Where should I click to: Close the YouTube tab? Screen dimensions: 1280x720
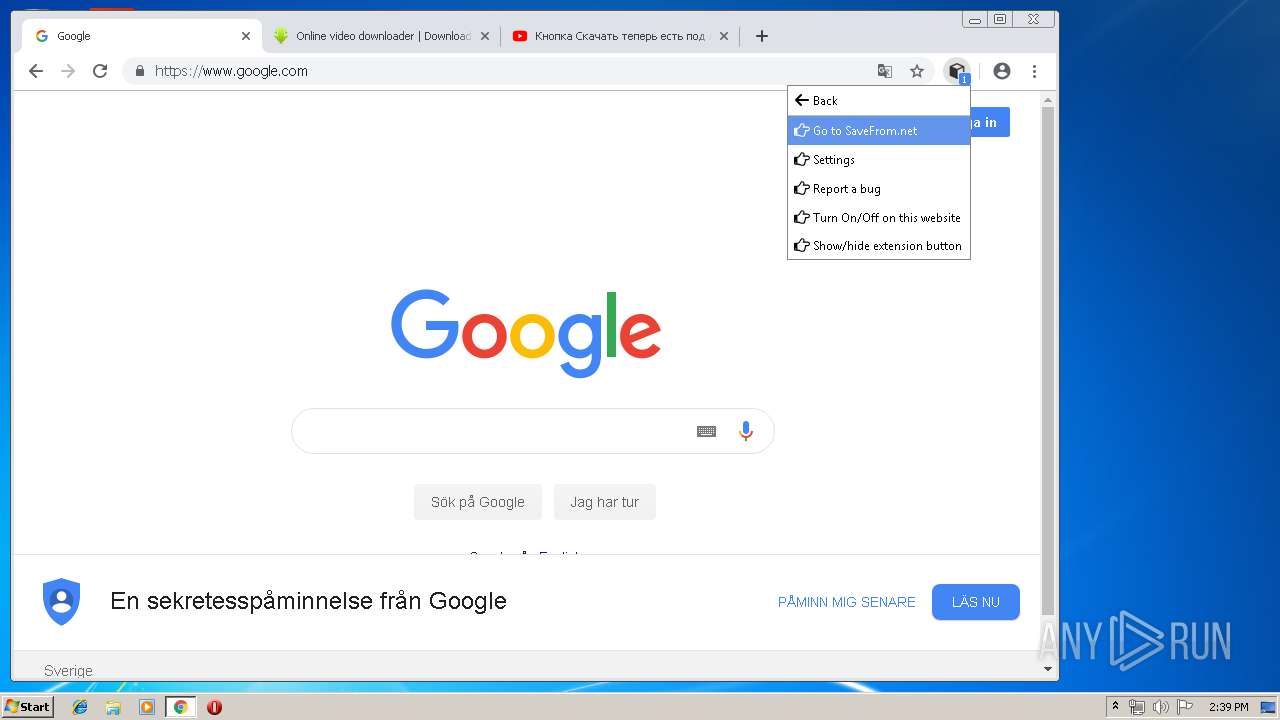[724, 36]
